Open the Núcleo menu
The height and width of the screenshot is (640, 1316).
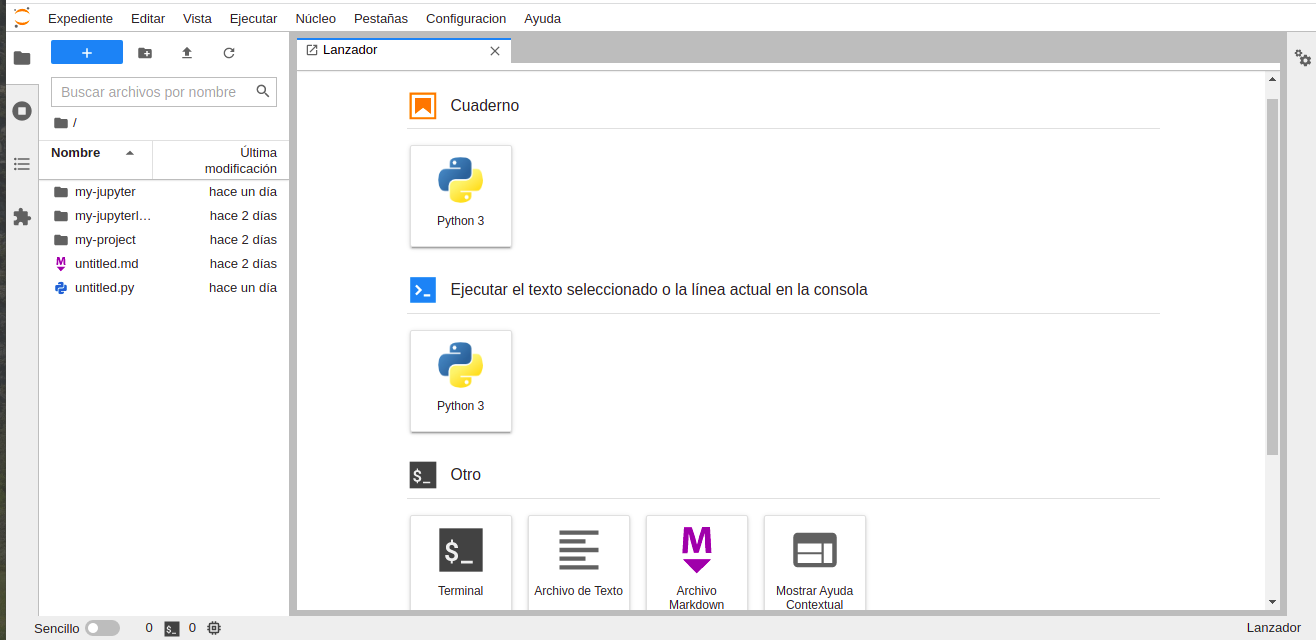pos(315,18)
